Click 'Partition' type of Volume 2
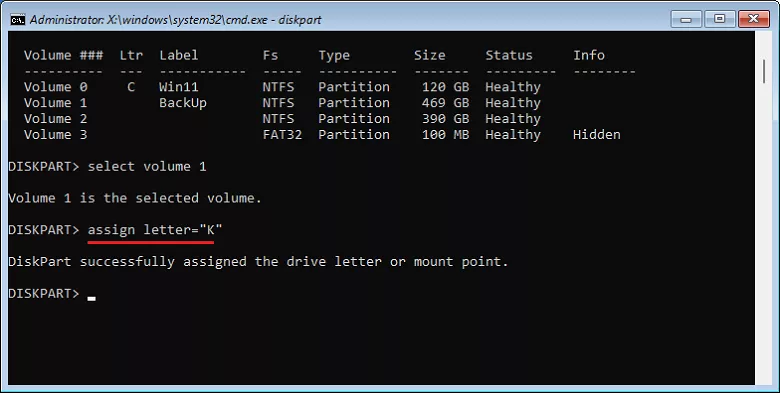This screenshot has width=780, height=393. [354, 119]
